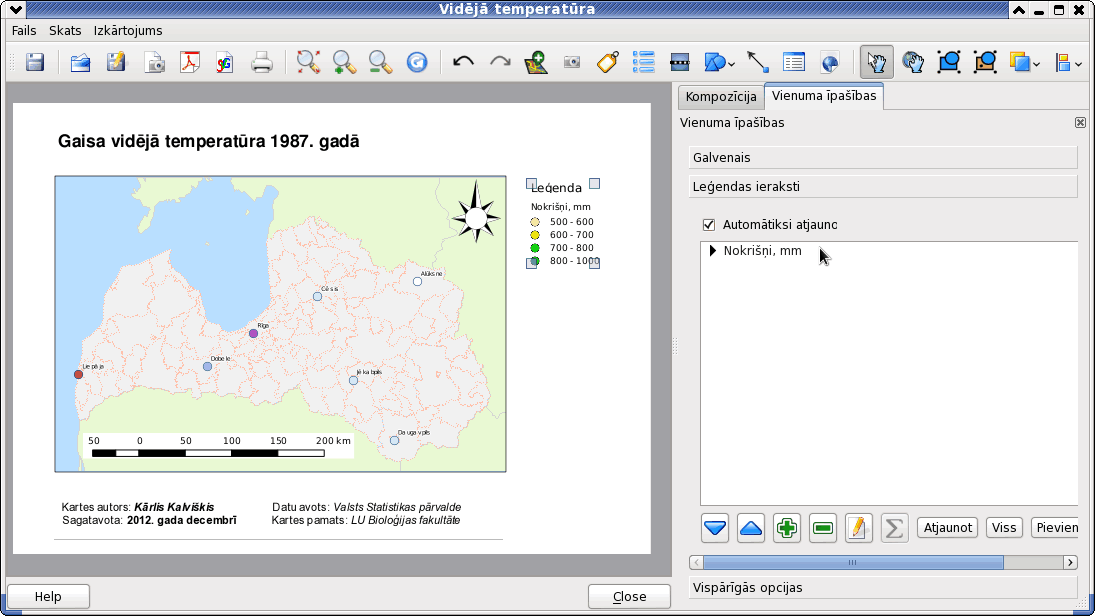1095x616 pixels.
Task: Click the save as template icon
Action: tap(117, 63)
